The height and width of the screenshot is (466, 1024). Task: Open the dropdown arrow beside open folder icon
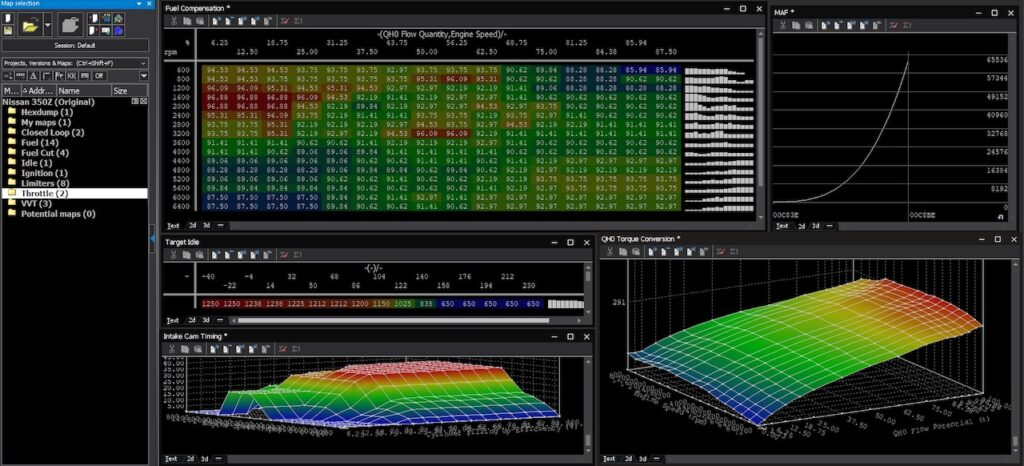(x=49, y=25)
